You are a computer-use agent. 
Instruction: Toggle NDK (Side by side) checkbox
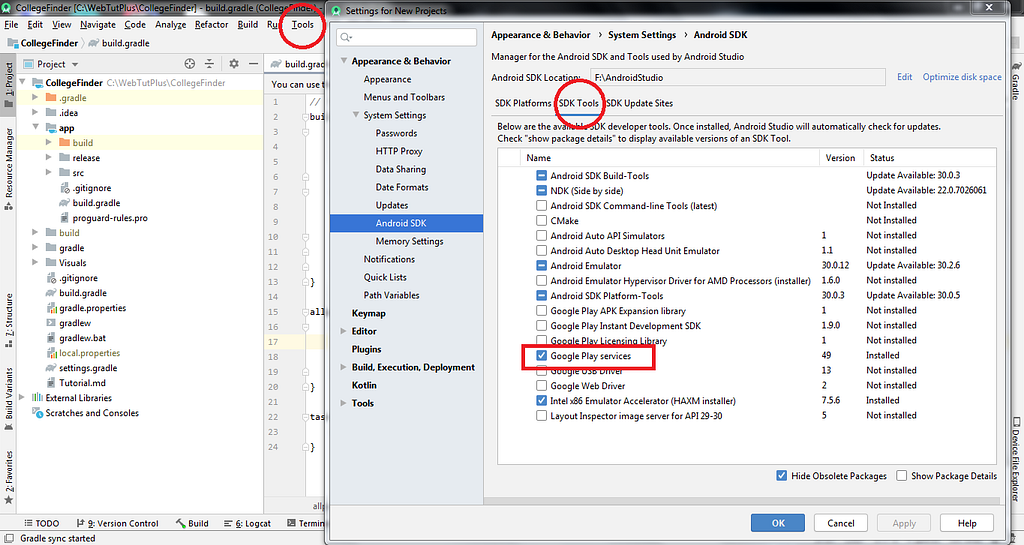[x=541, y=191]
